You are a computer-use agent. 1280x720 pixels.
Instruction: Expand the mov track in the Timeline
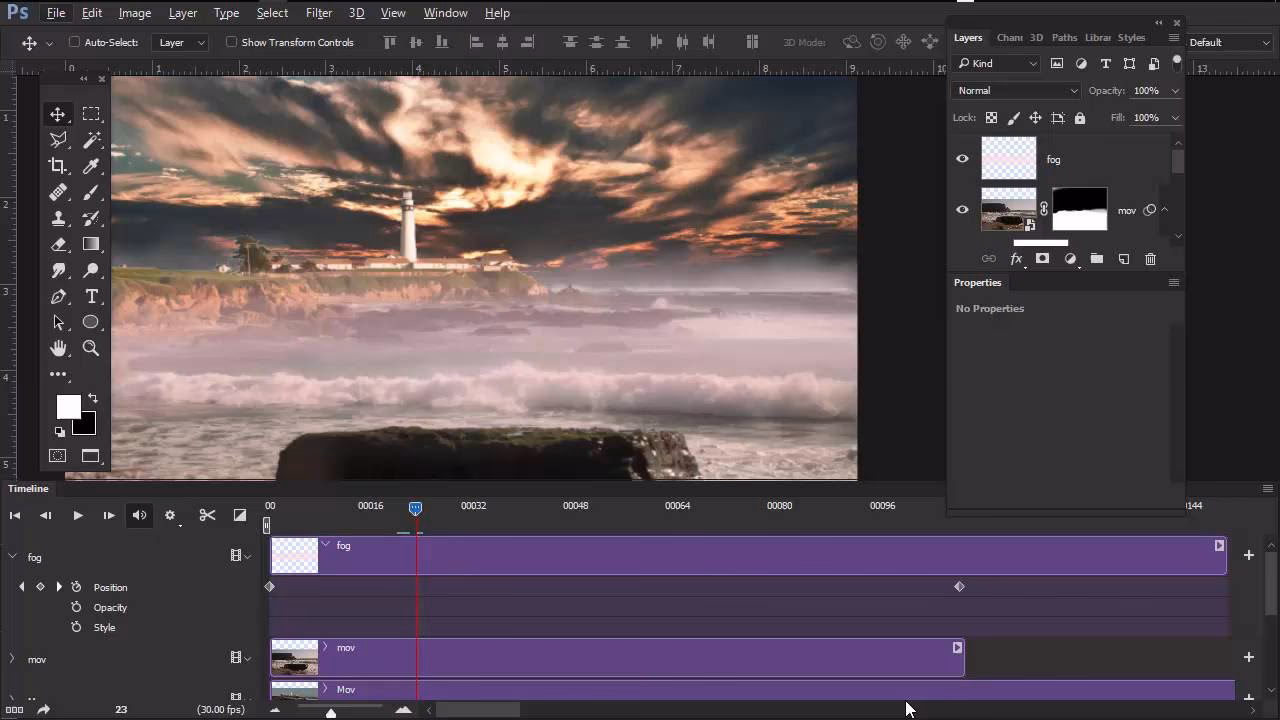(12, 659)
